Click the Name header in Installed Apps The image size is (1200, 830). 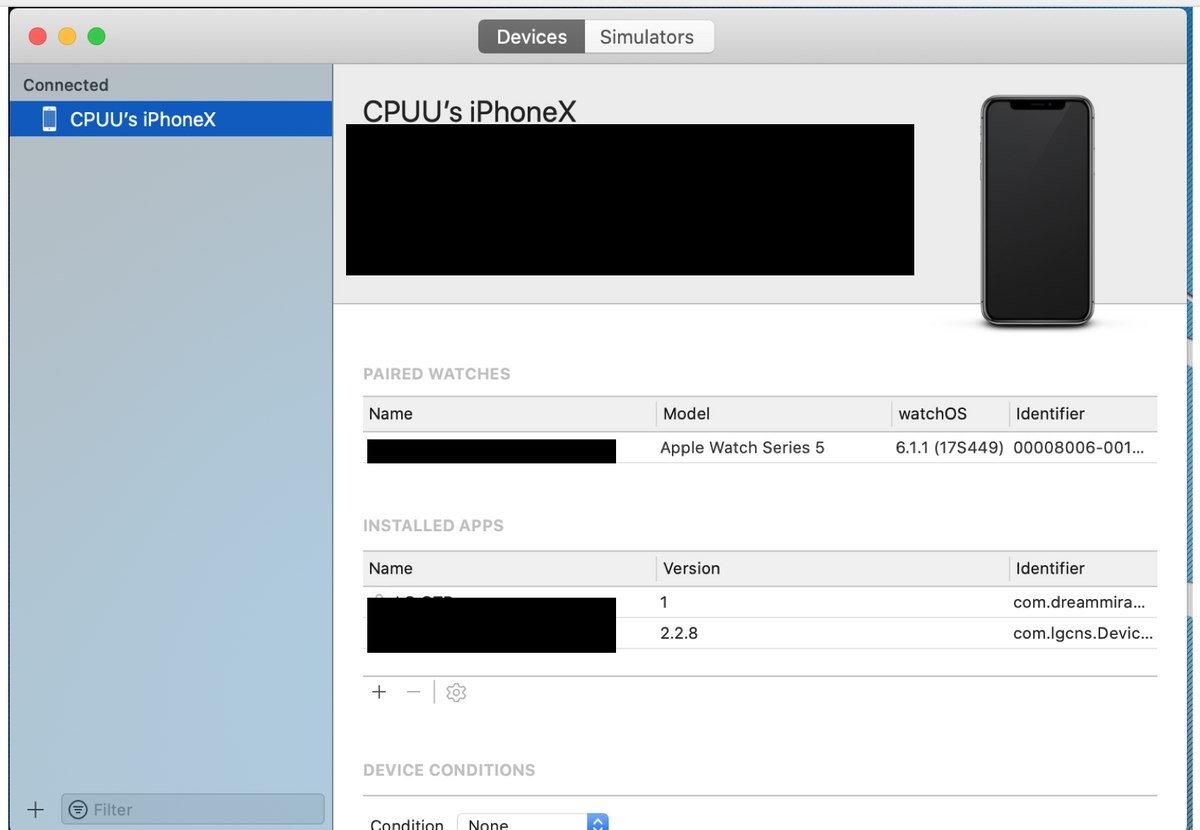click(x=509, y=568)
